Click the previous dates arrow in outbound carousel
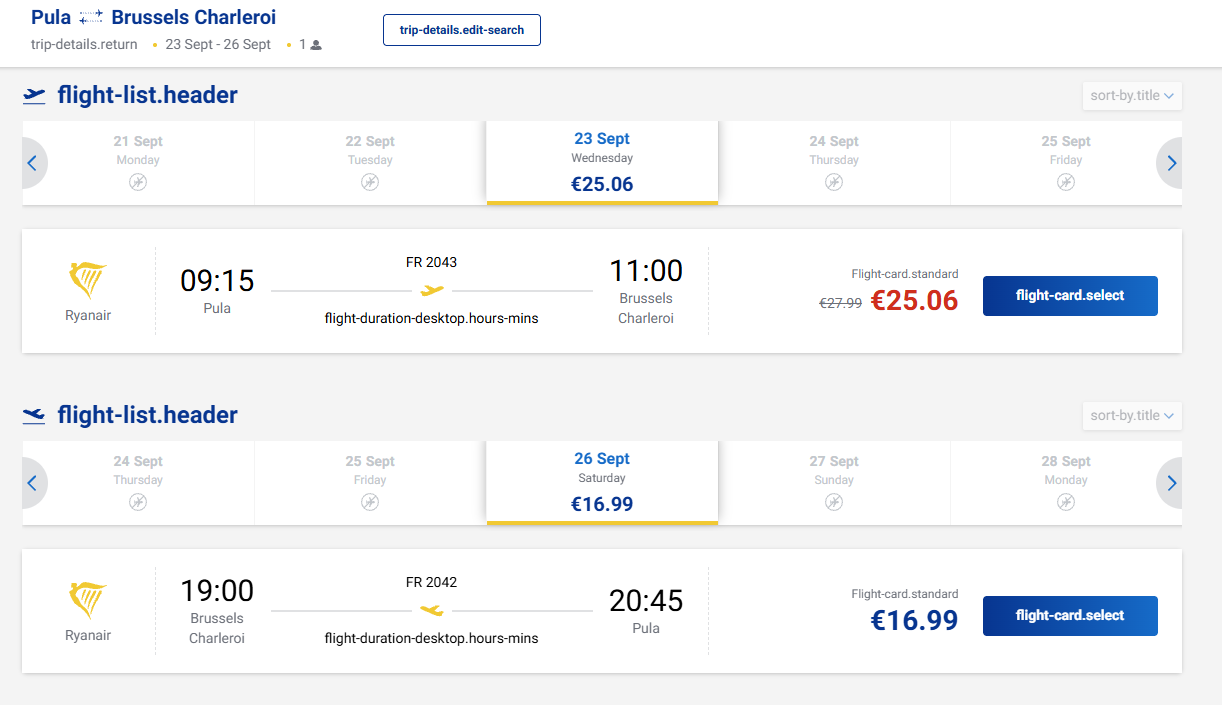The image size is (1222, 705). (34, 163)
